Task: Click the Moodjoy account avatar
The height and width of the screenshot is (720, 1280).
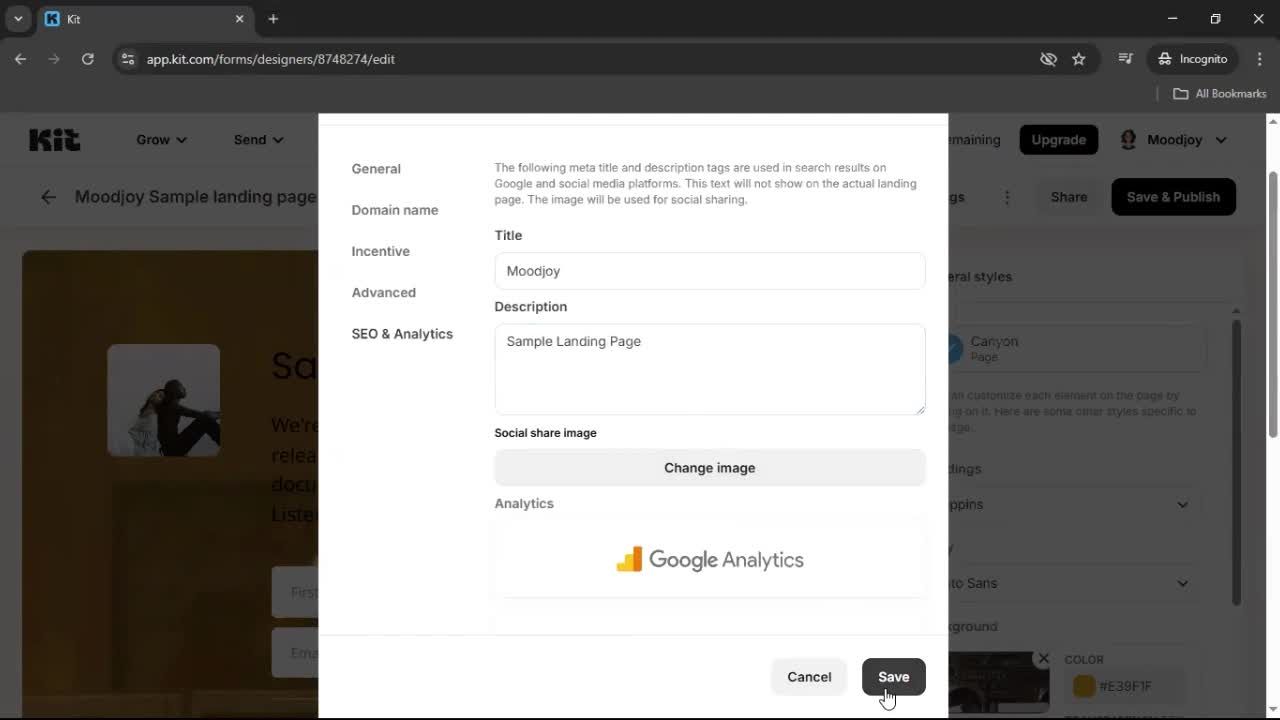Action: pos(1128,140)
